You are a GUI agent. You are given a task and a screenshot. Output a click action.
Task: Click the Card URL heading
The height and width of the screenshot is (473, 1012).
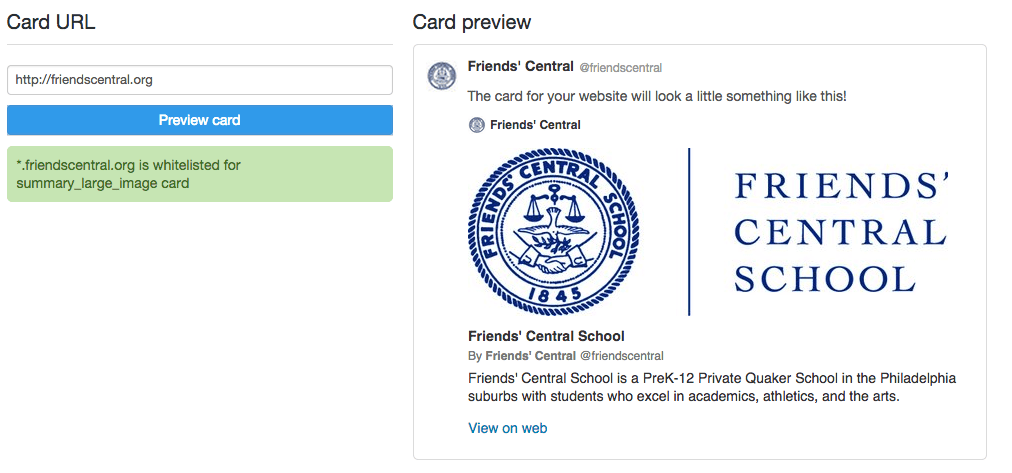tap(51, 22)
